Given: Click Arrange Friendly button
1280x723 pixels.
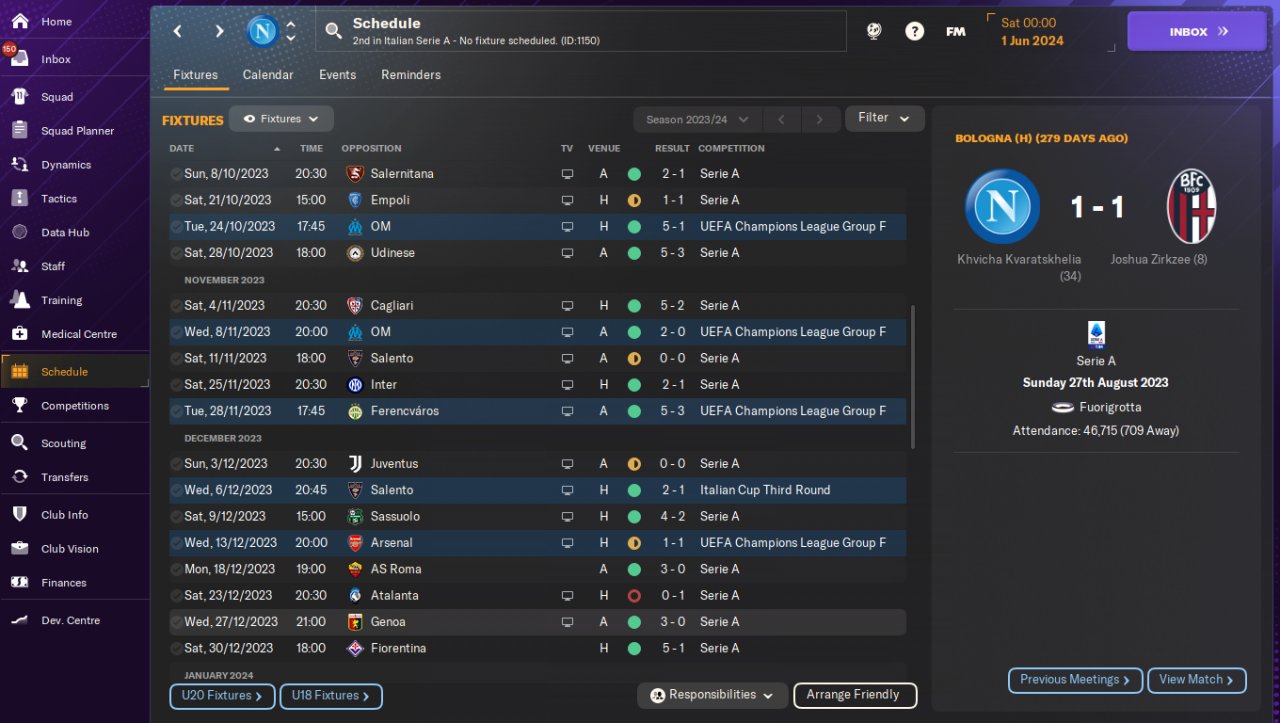Looking at the screenshot, I should tap(855, 695).
